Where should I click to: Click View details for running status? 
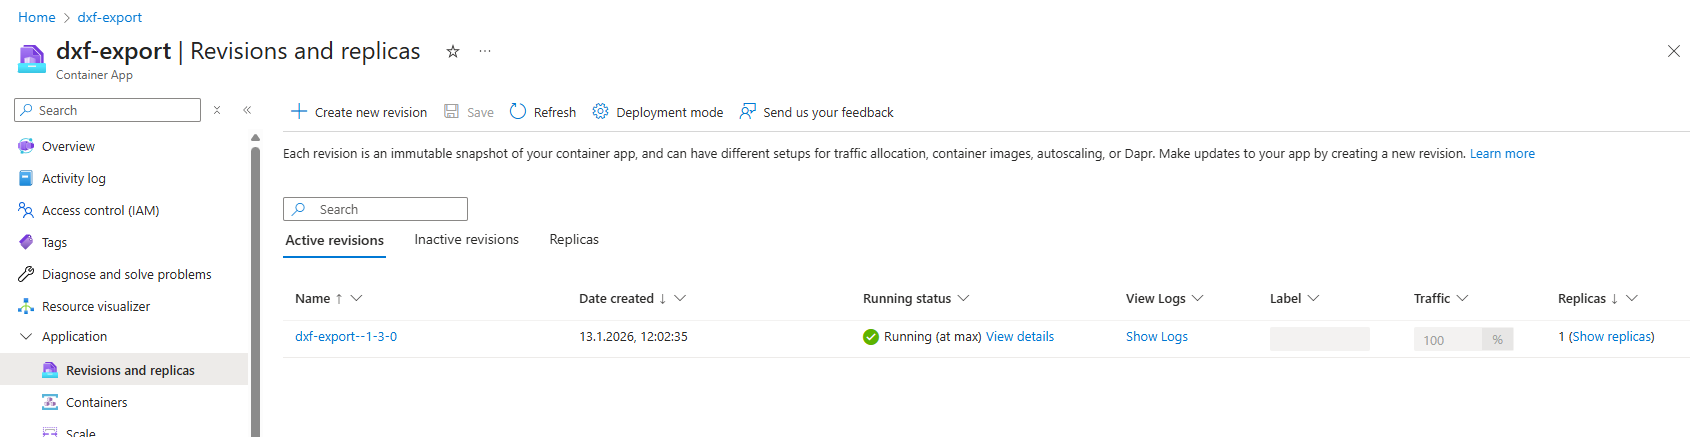1020,337
